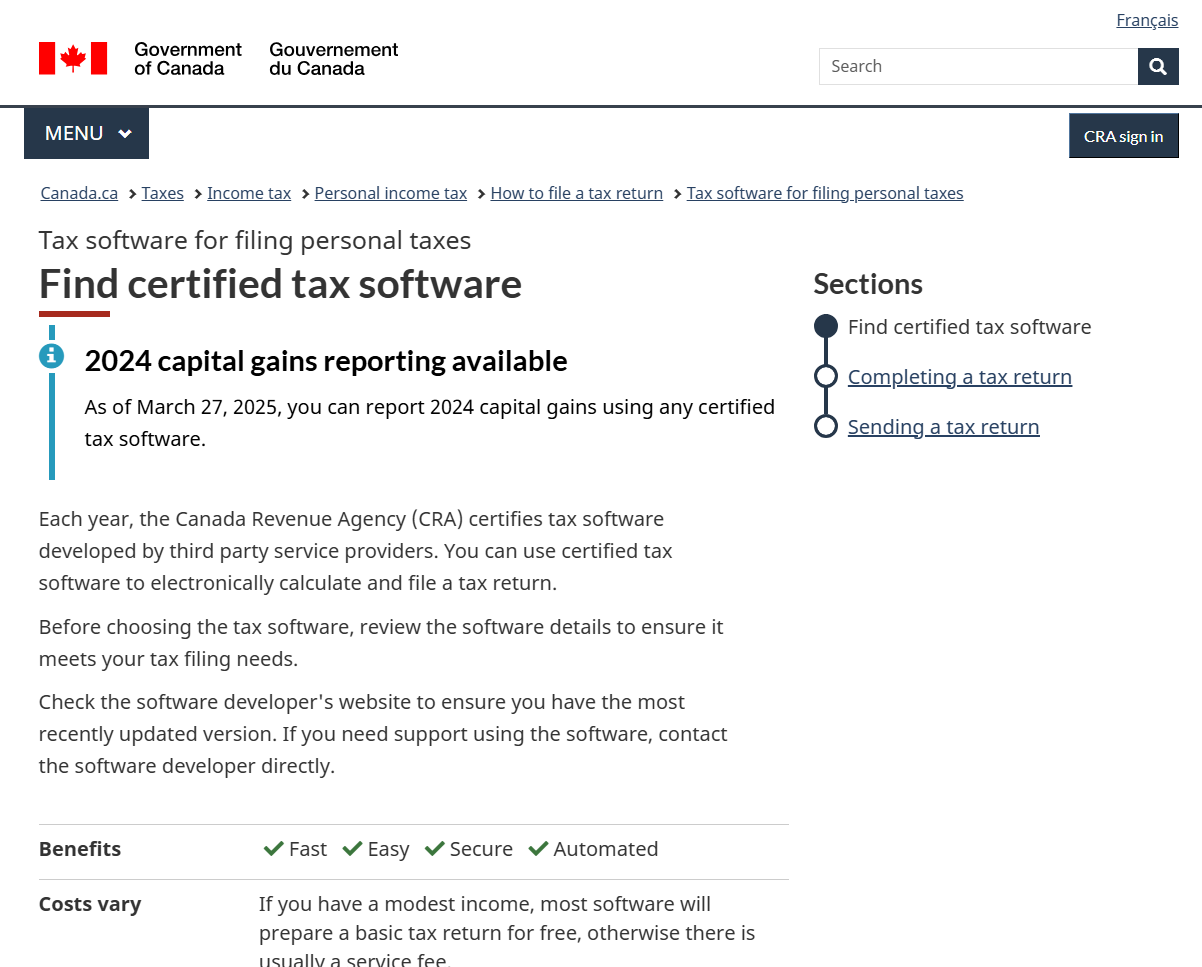Open the breadcrumb link How to file a tax return

[576, 193]
